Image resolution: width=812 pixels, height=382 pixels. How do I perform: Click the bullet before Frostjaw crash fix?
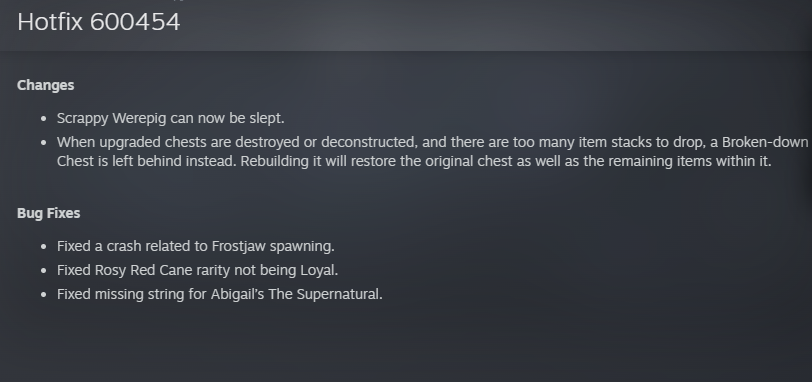click(44, 246)
